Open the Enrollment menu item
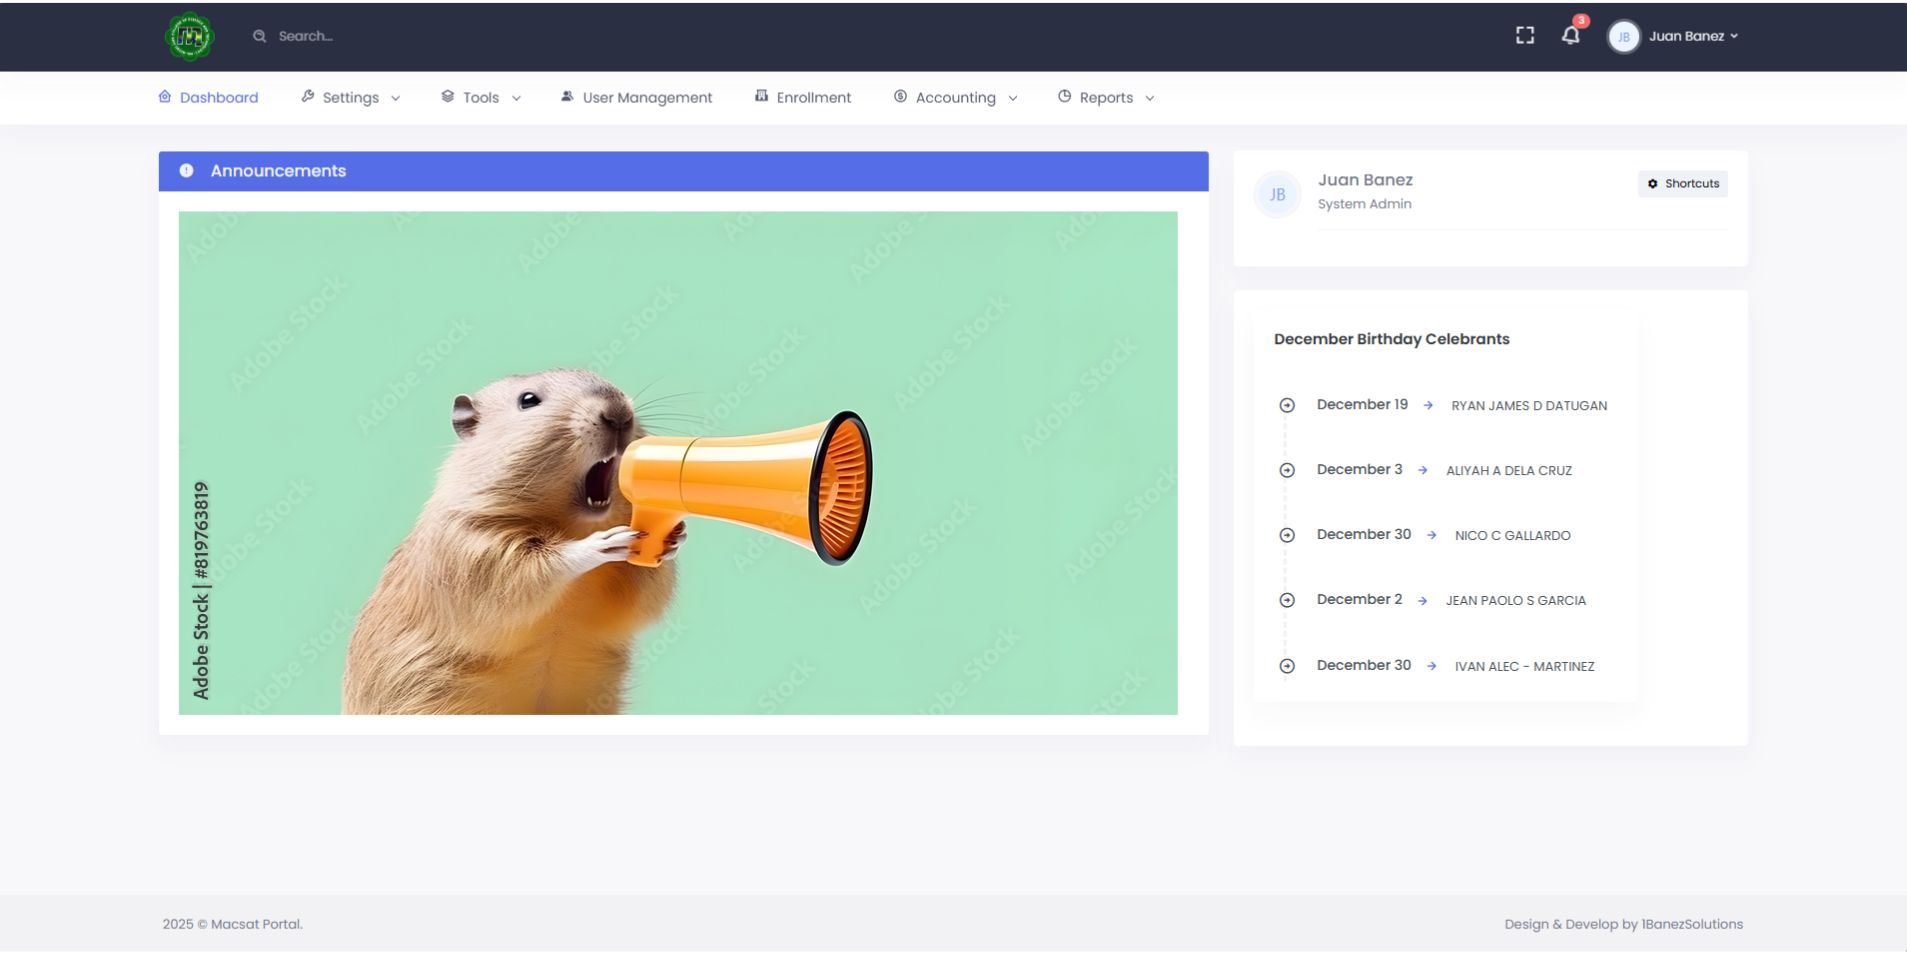The height and width of the screenshot is (954, 1907). [x=813, y=98]
